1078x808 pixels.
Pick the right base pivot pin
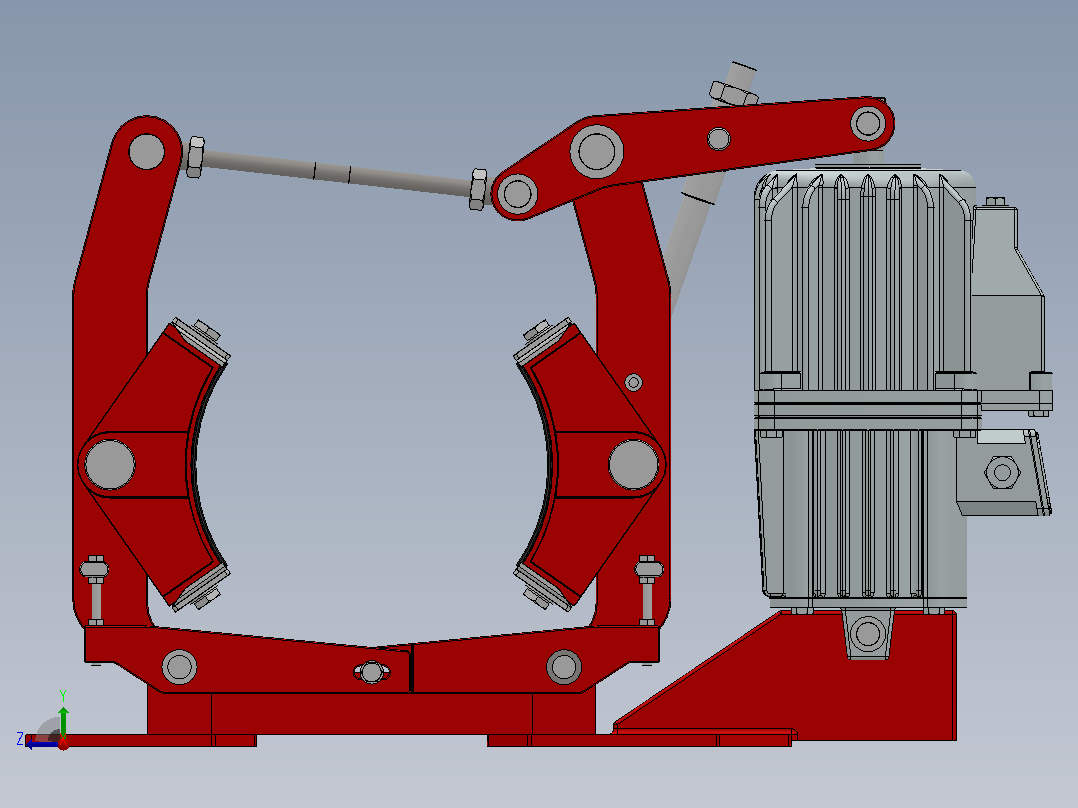tap(564, 666)
